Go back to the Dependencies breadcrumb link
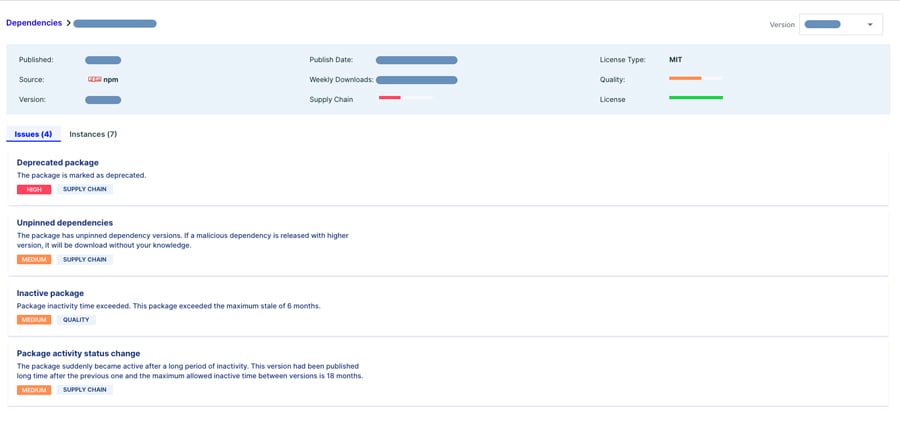This screenshot has width=900, height=435. click(x=33, y=23)
